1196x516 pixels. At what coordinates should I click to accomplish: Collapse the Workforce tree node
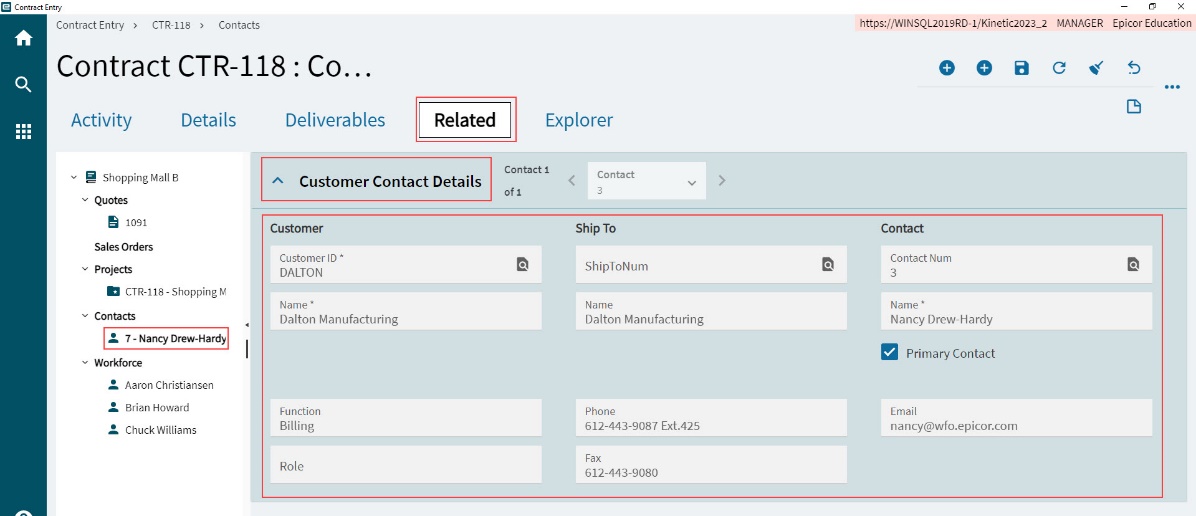point(85,363)
